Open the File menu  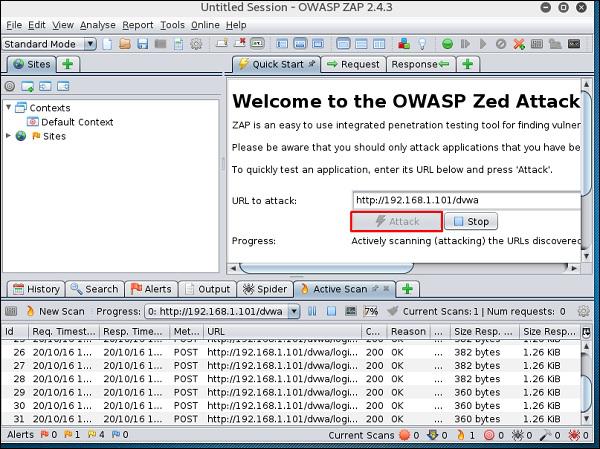click(x=14, y=25)
